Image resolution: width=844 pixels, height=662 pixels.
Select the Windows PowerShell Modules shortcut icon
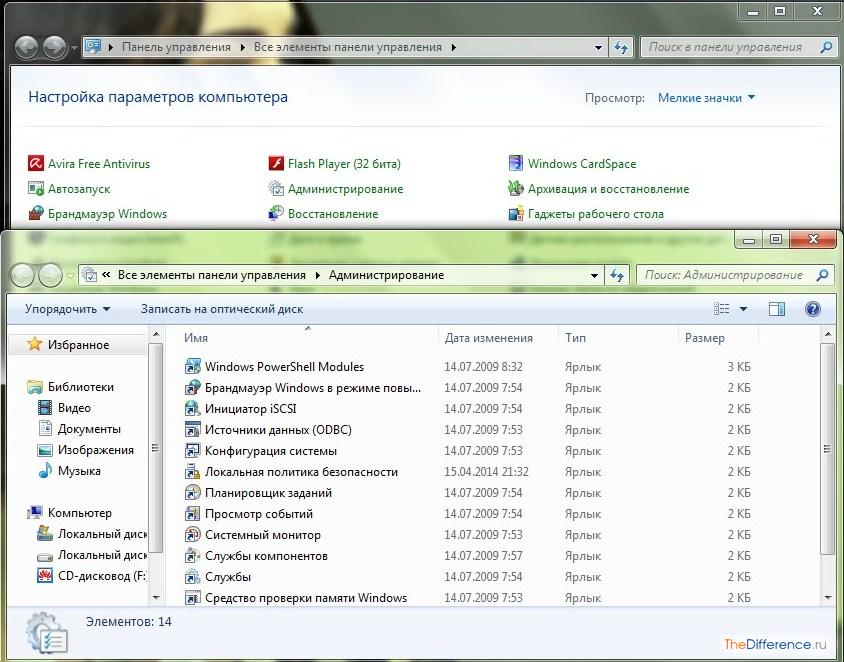(x=192, y=367)
